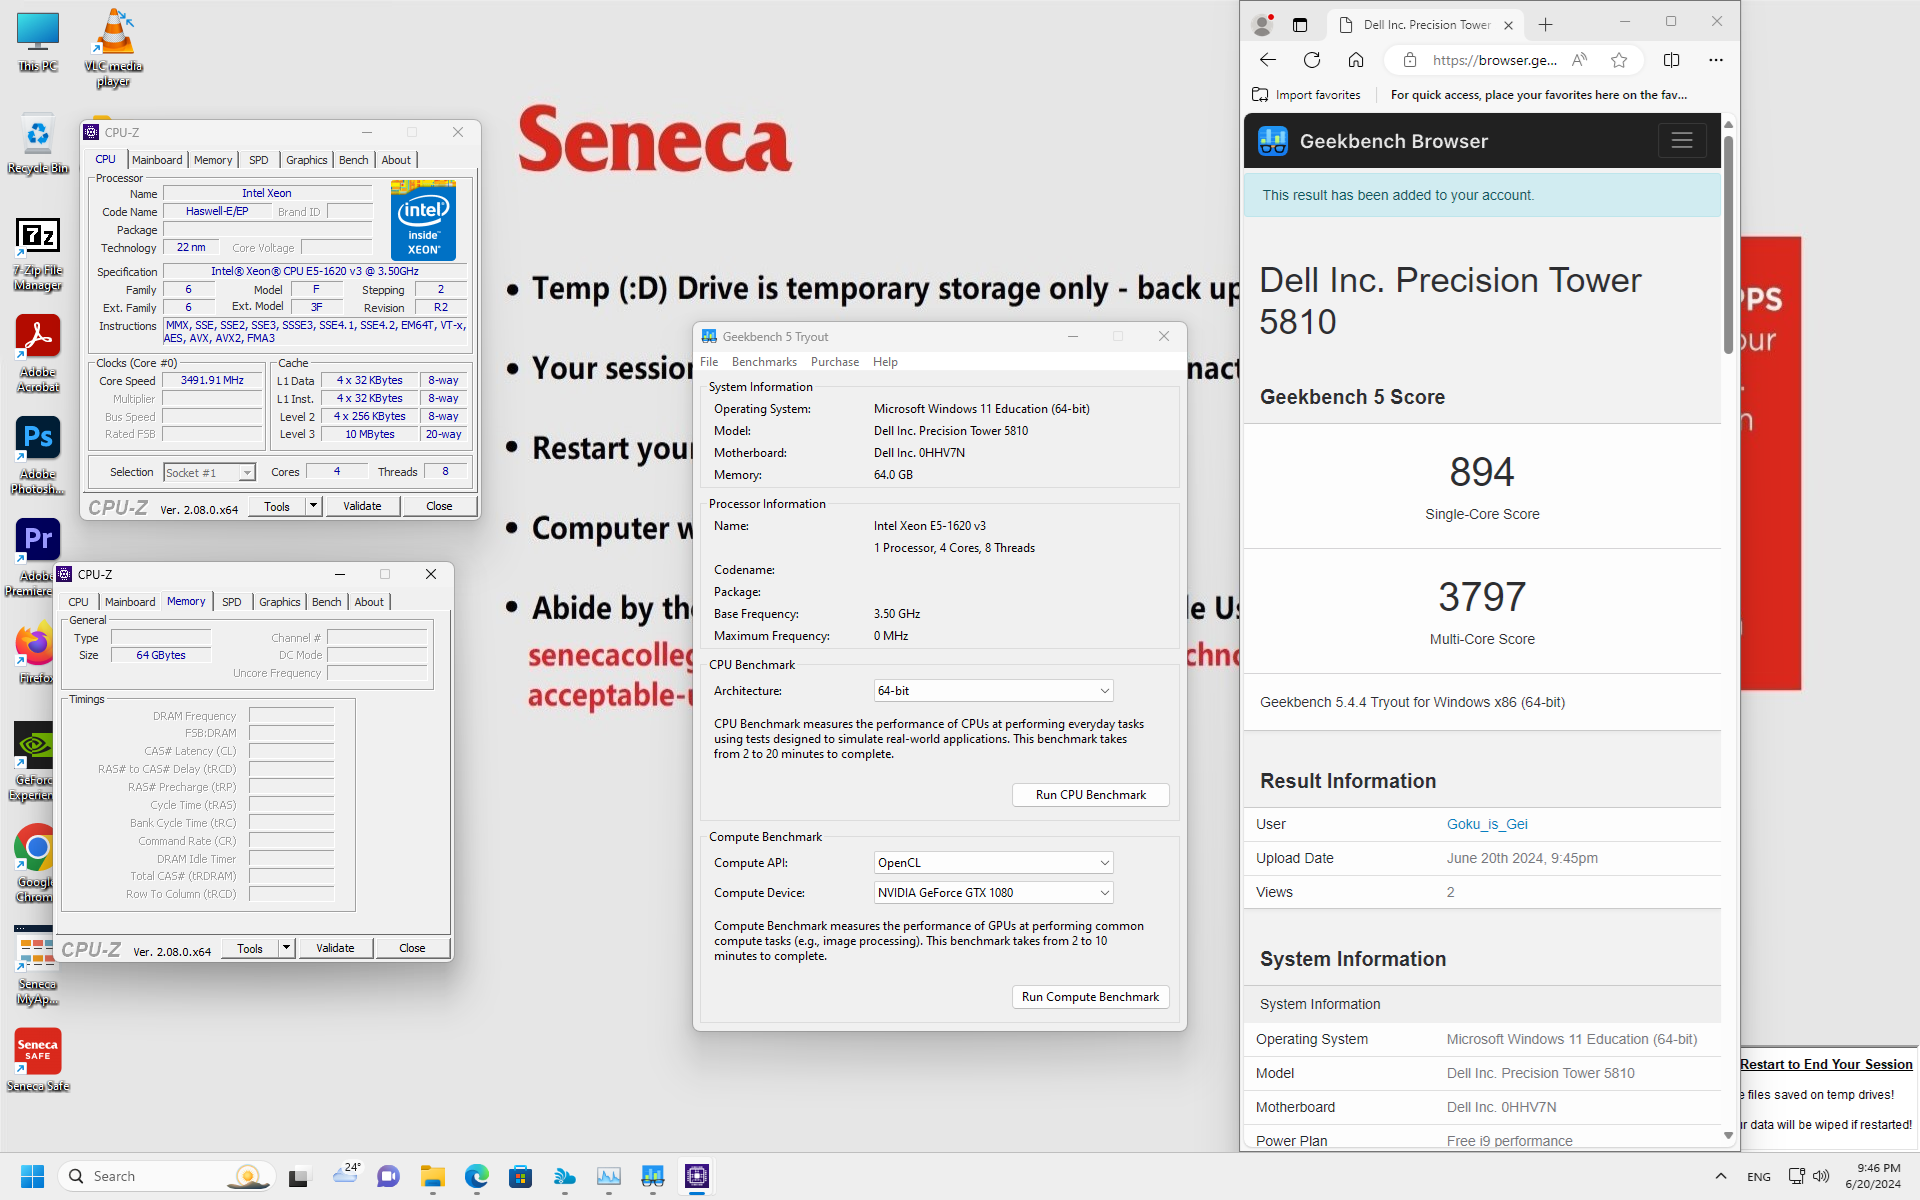The image size is (1920, 1200).
Task: Open Edge settings and more menu
Action: [x=1716, y=60]
